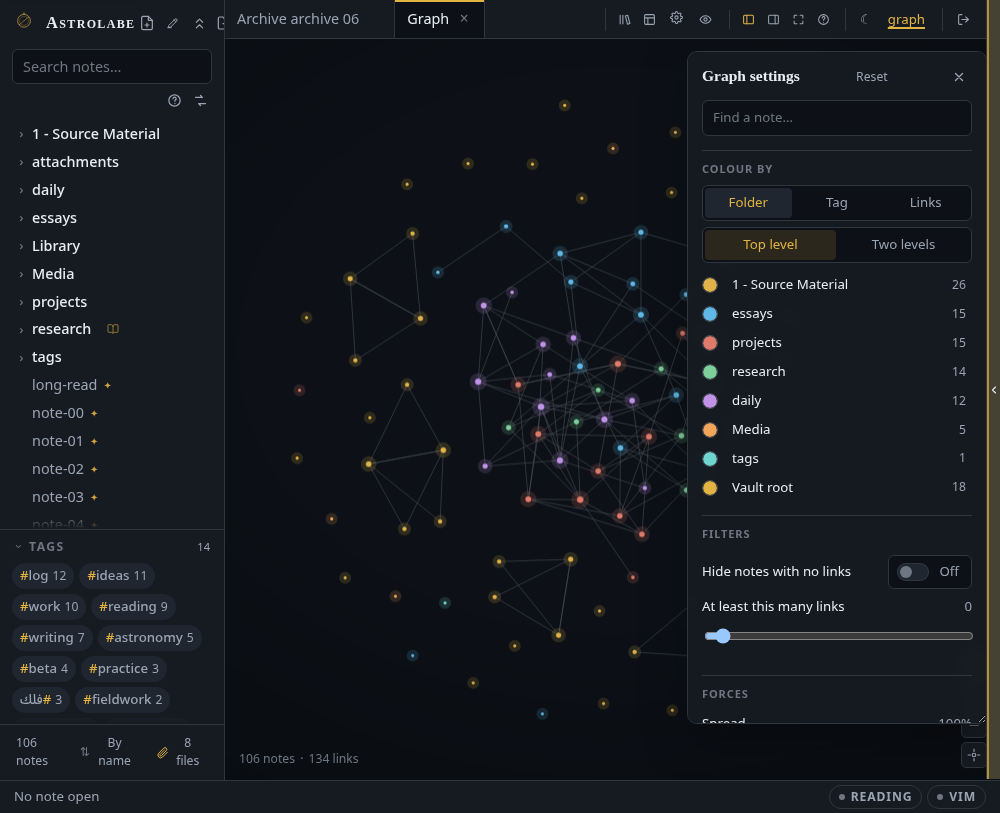Image resolution: width=1000 pixels, height=813 pixels.
Task: Collapse all folders with the double-chevron icon
Action: pyautogui.click(x=200, y=24)
